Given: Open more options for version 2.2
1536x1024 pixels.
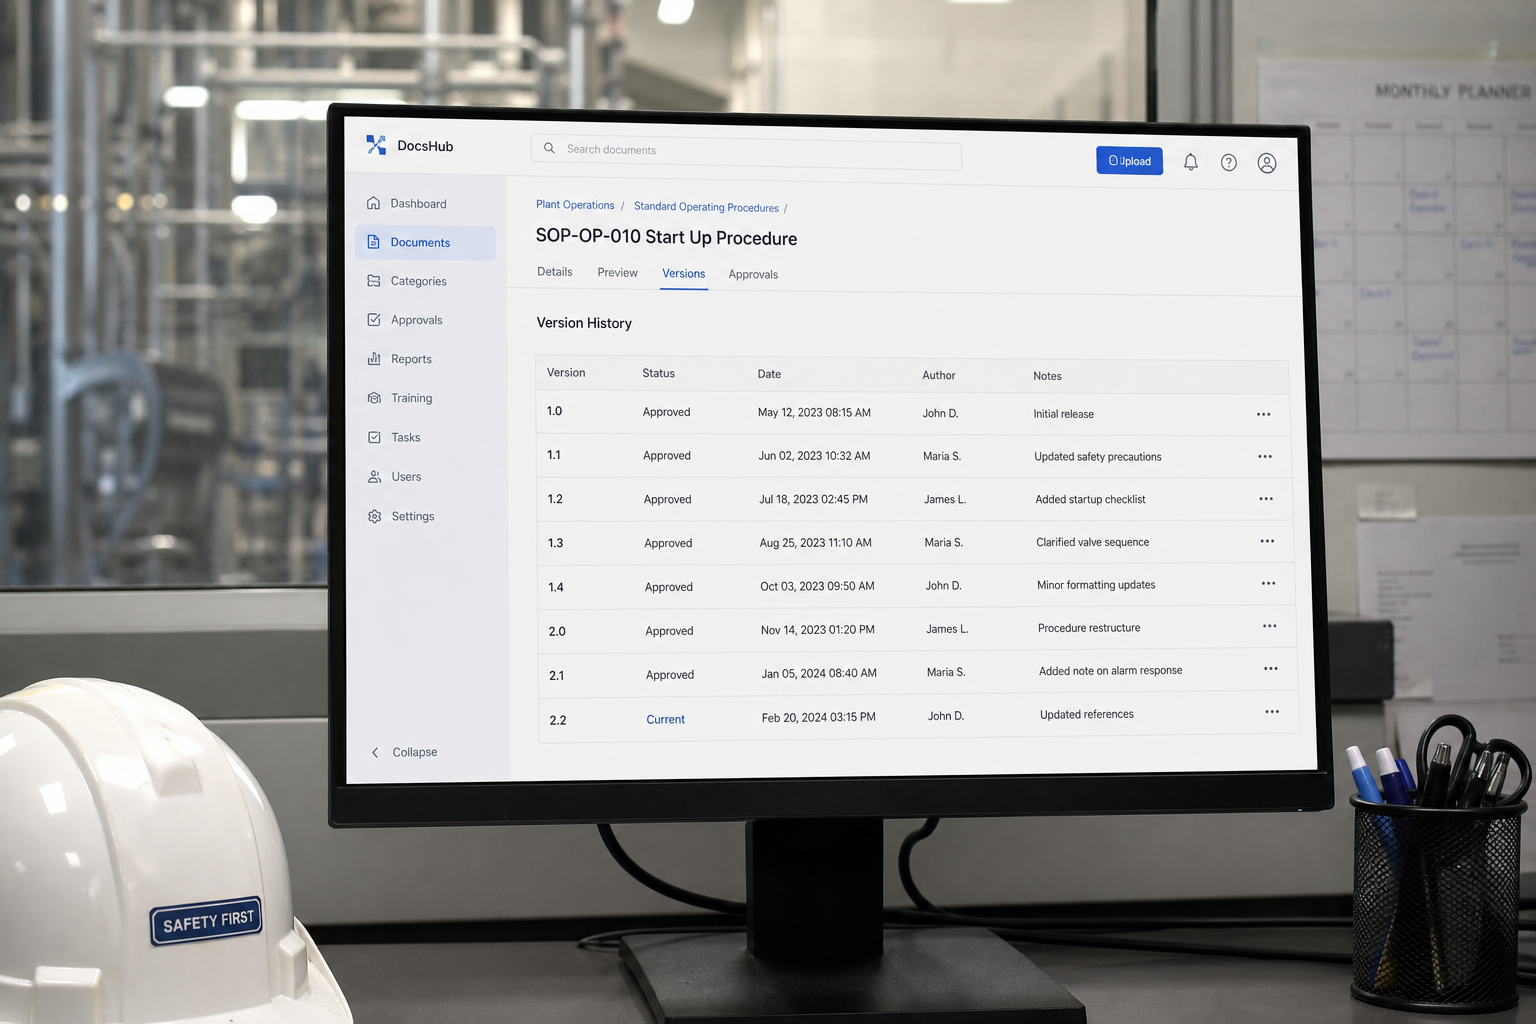Looking at the screenshot, I should pyautogui.click(x=1272, y=712).
